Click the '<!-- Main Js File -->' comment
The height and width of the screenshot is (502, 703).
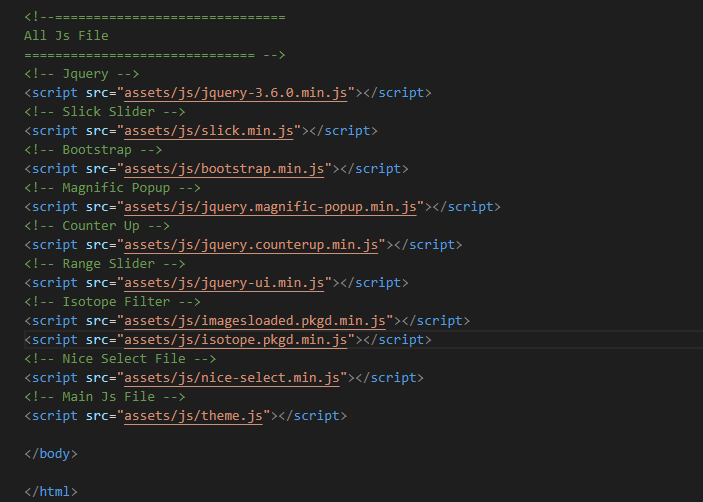tap(105, 397)
